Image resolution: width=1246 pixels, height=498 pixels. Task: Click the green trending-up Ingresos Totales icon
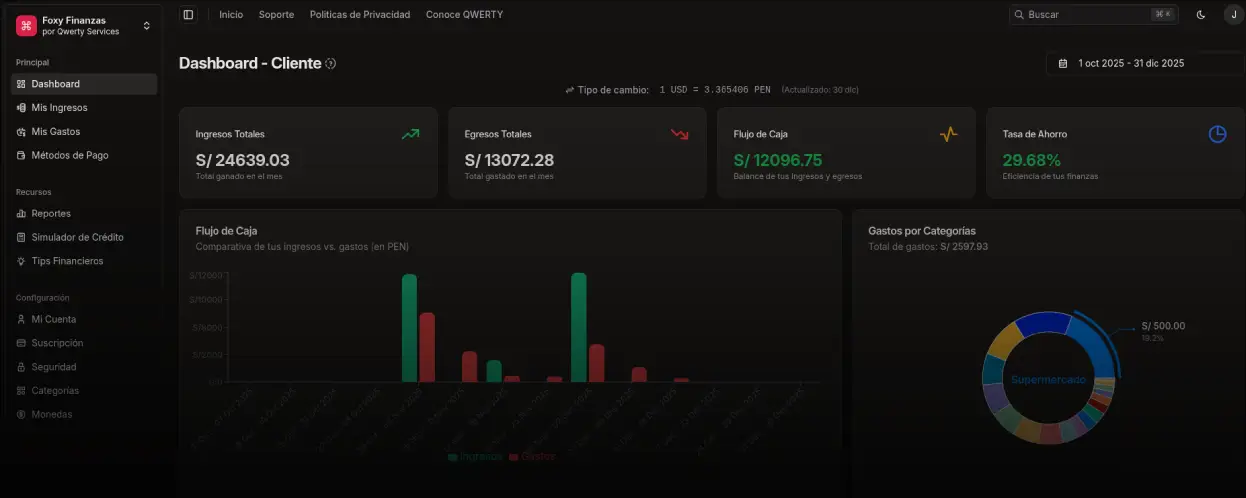[x=410, y=134]
